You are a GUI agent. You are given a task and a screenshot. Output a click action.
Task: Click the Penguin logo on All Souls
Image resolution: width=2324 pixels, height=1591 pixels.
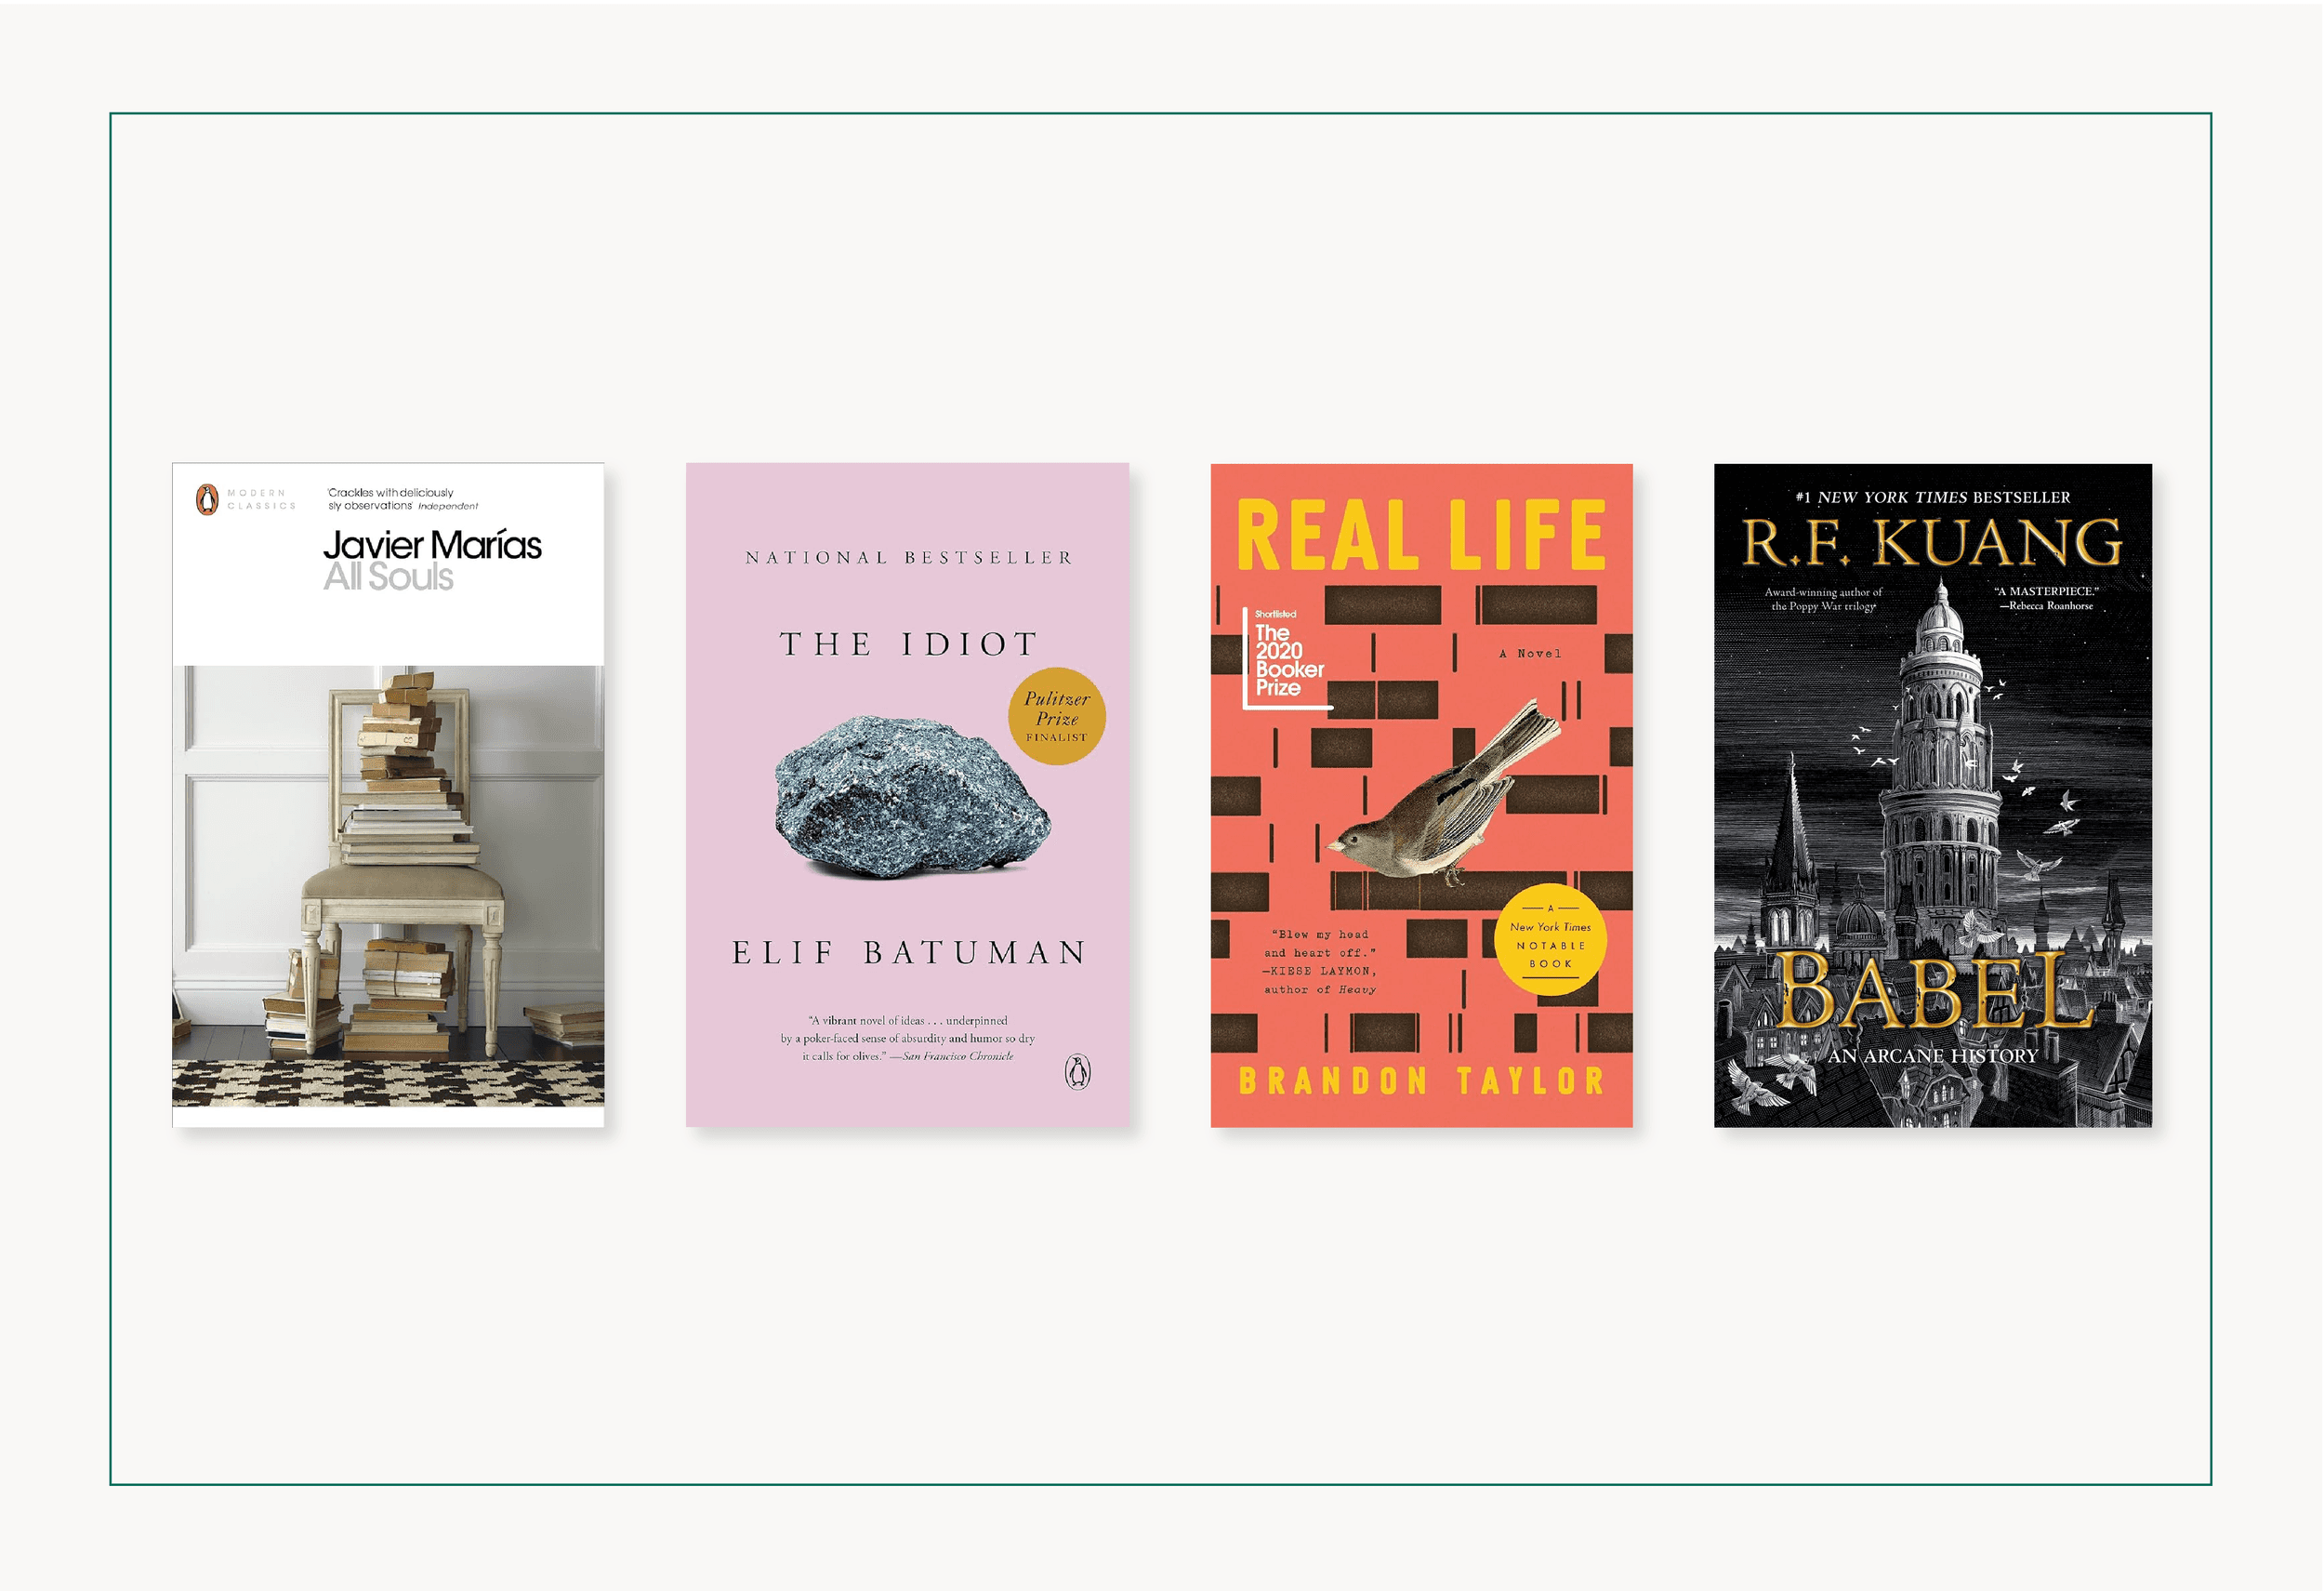(207, 499)
